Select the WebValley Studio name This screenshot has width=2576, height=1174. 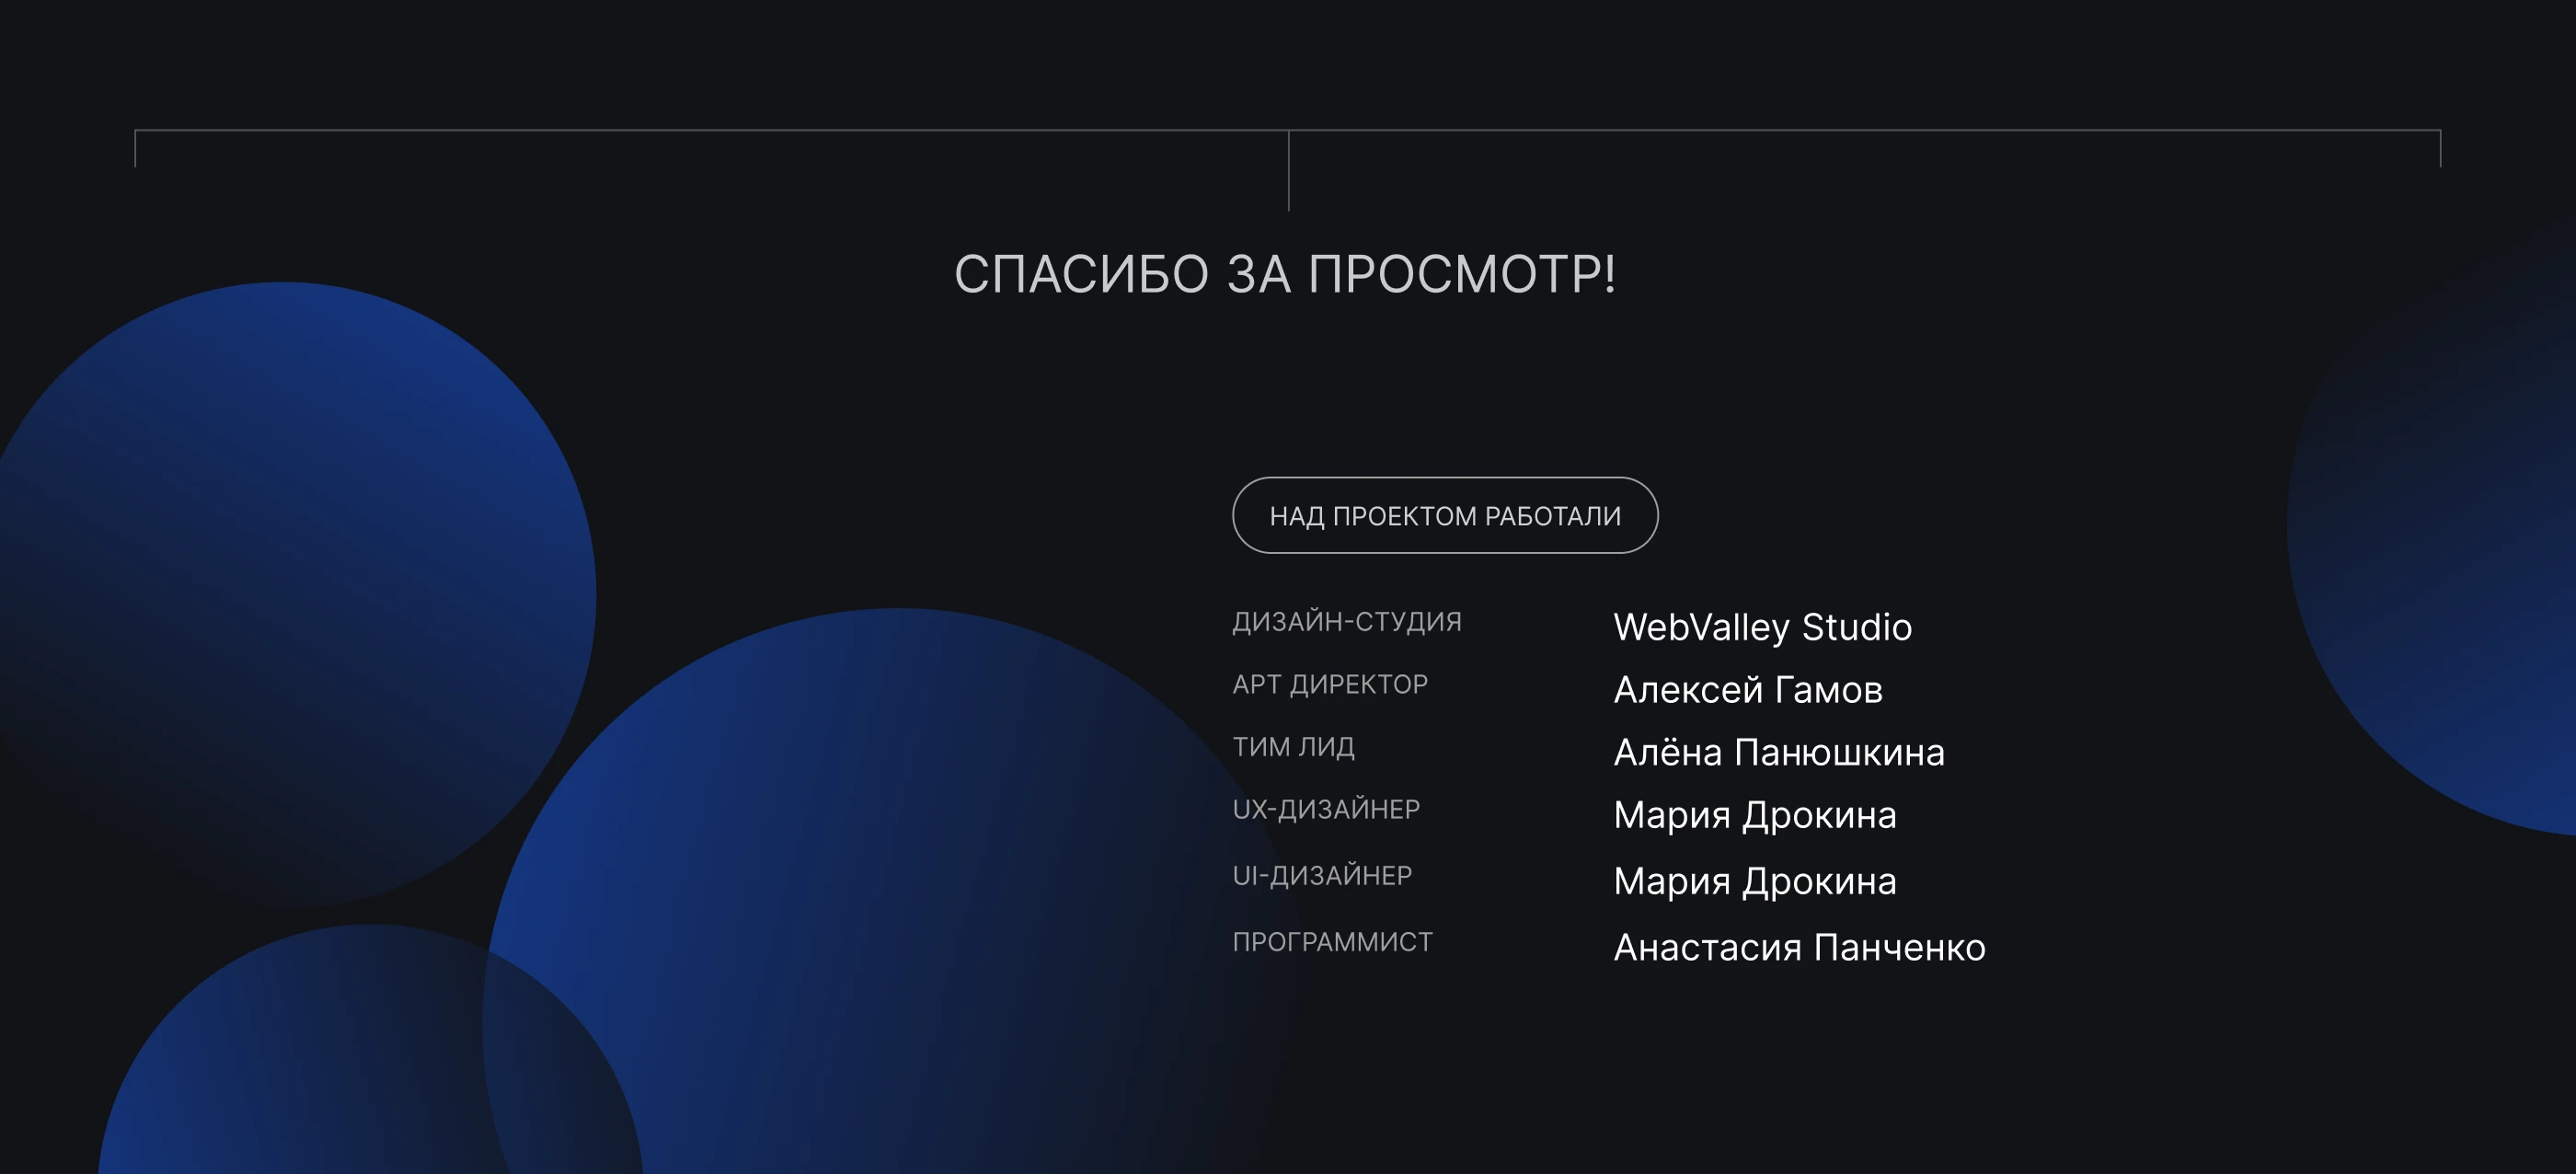point(1762,627)
